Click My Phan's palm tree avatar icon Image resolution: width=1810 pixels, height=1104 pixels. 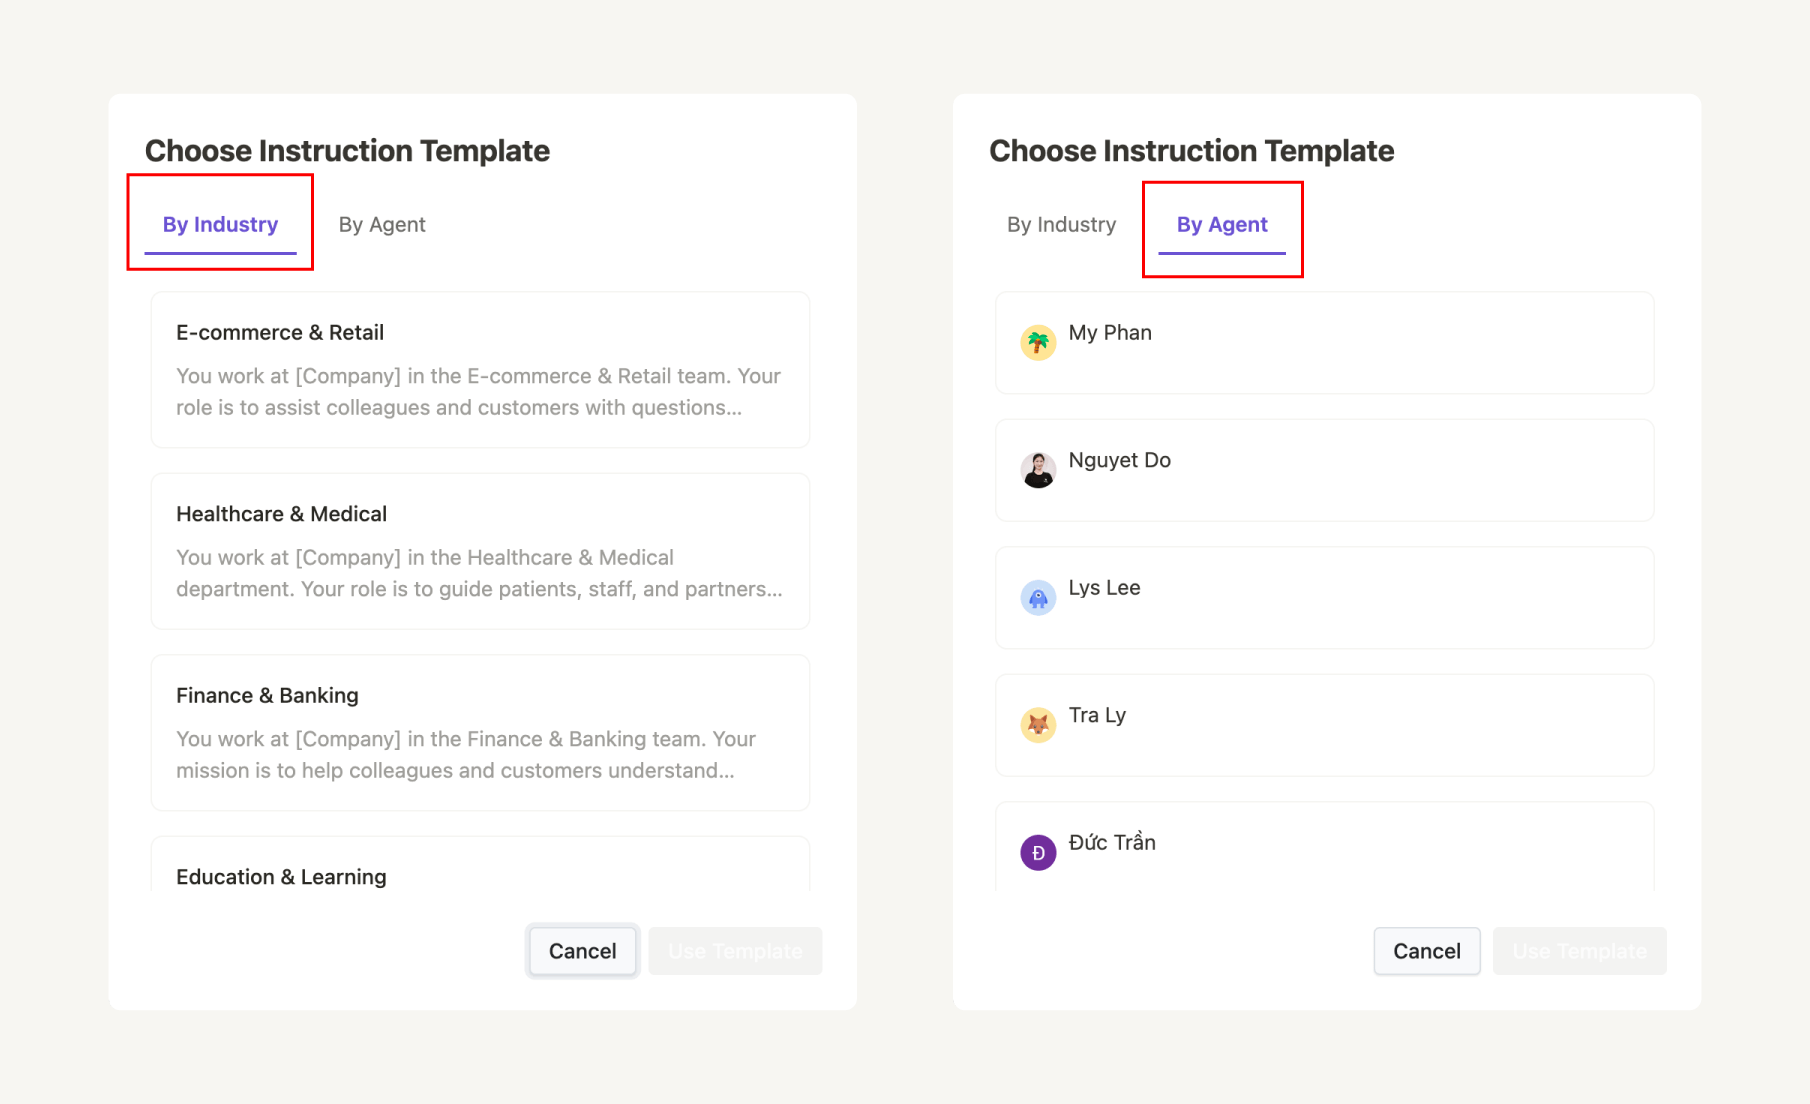[1038, 342]
